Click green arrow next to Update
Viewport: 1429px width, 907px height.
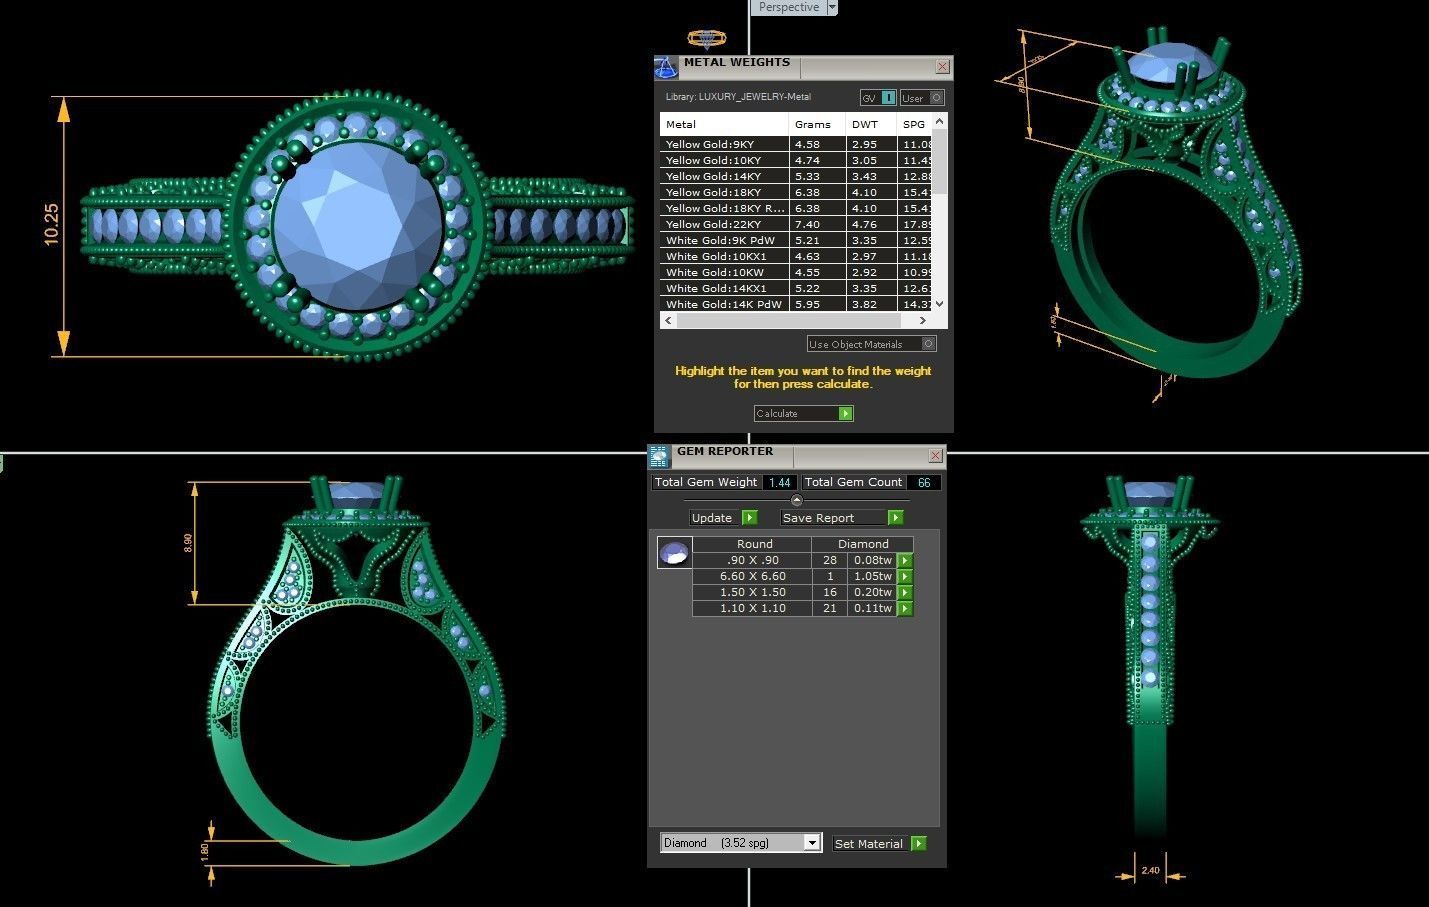(750, 517)
